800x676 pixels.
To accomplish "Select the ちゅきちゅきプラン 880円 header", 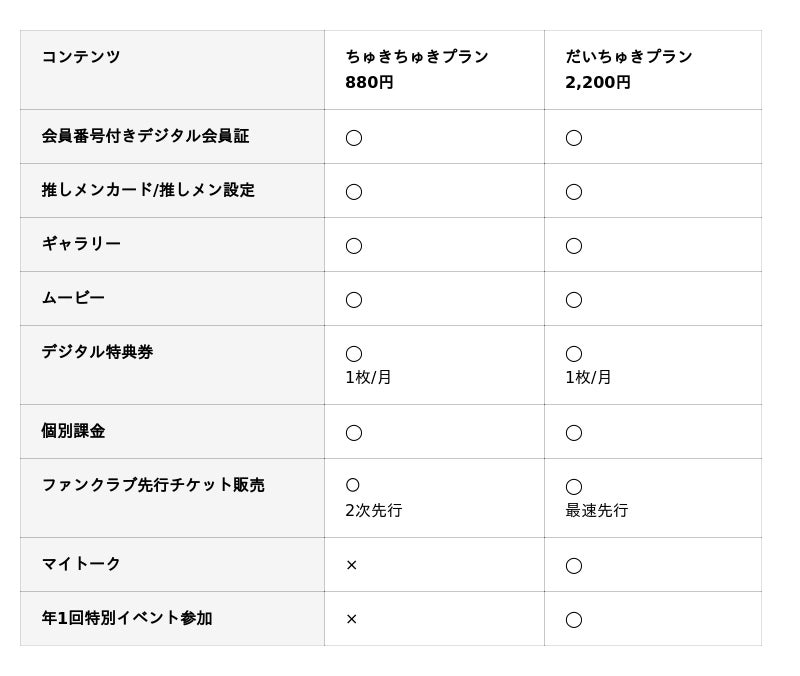I will pos(417,69).
